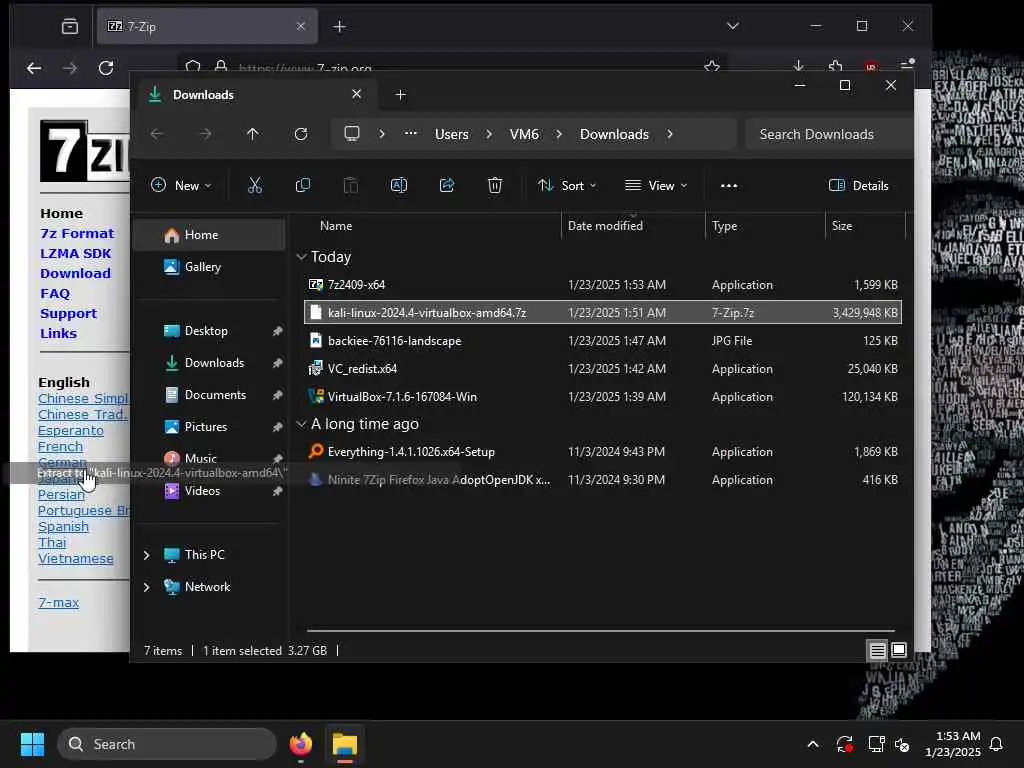
Task: Expand This PC in the navigation pane
Action: point(146,554)
